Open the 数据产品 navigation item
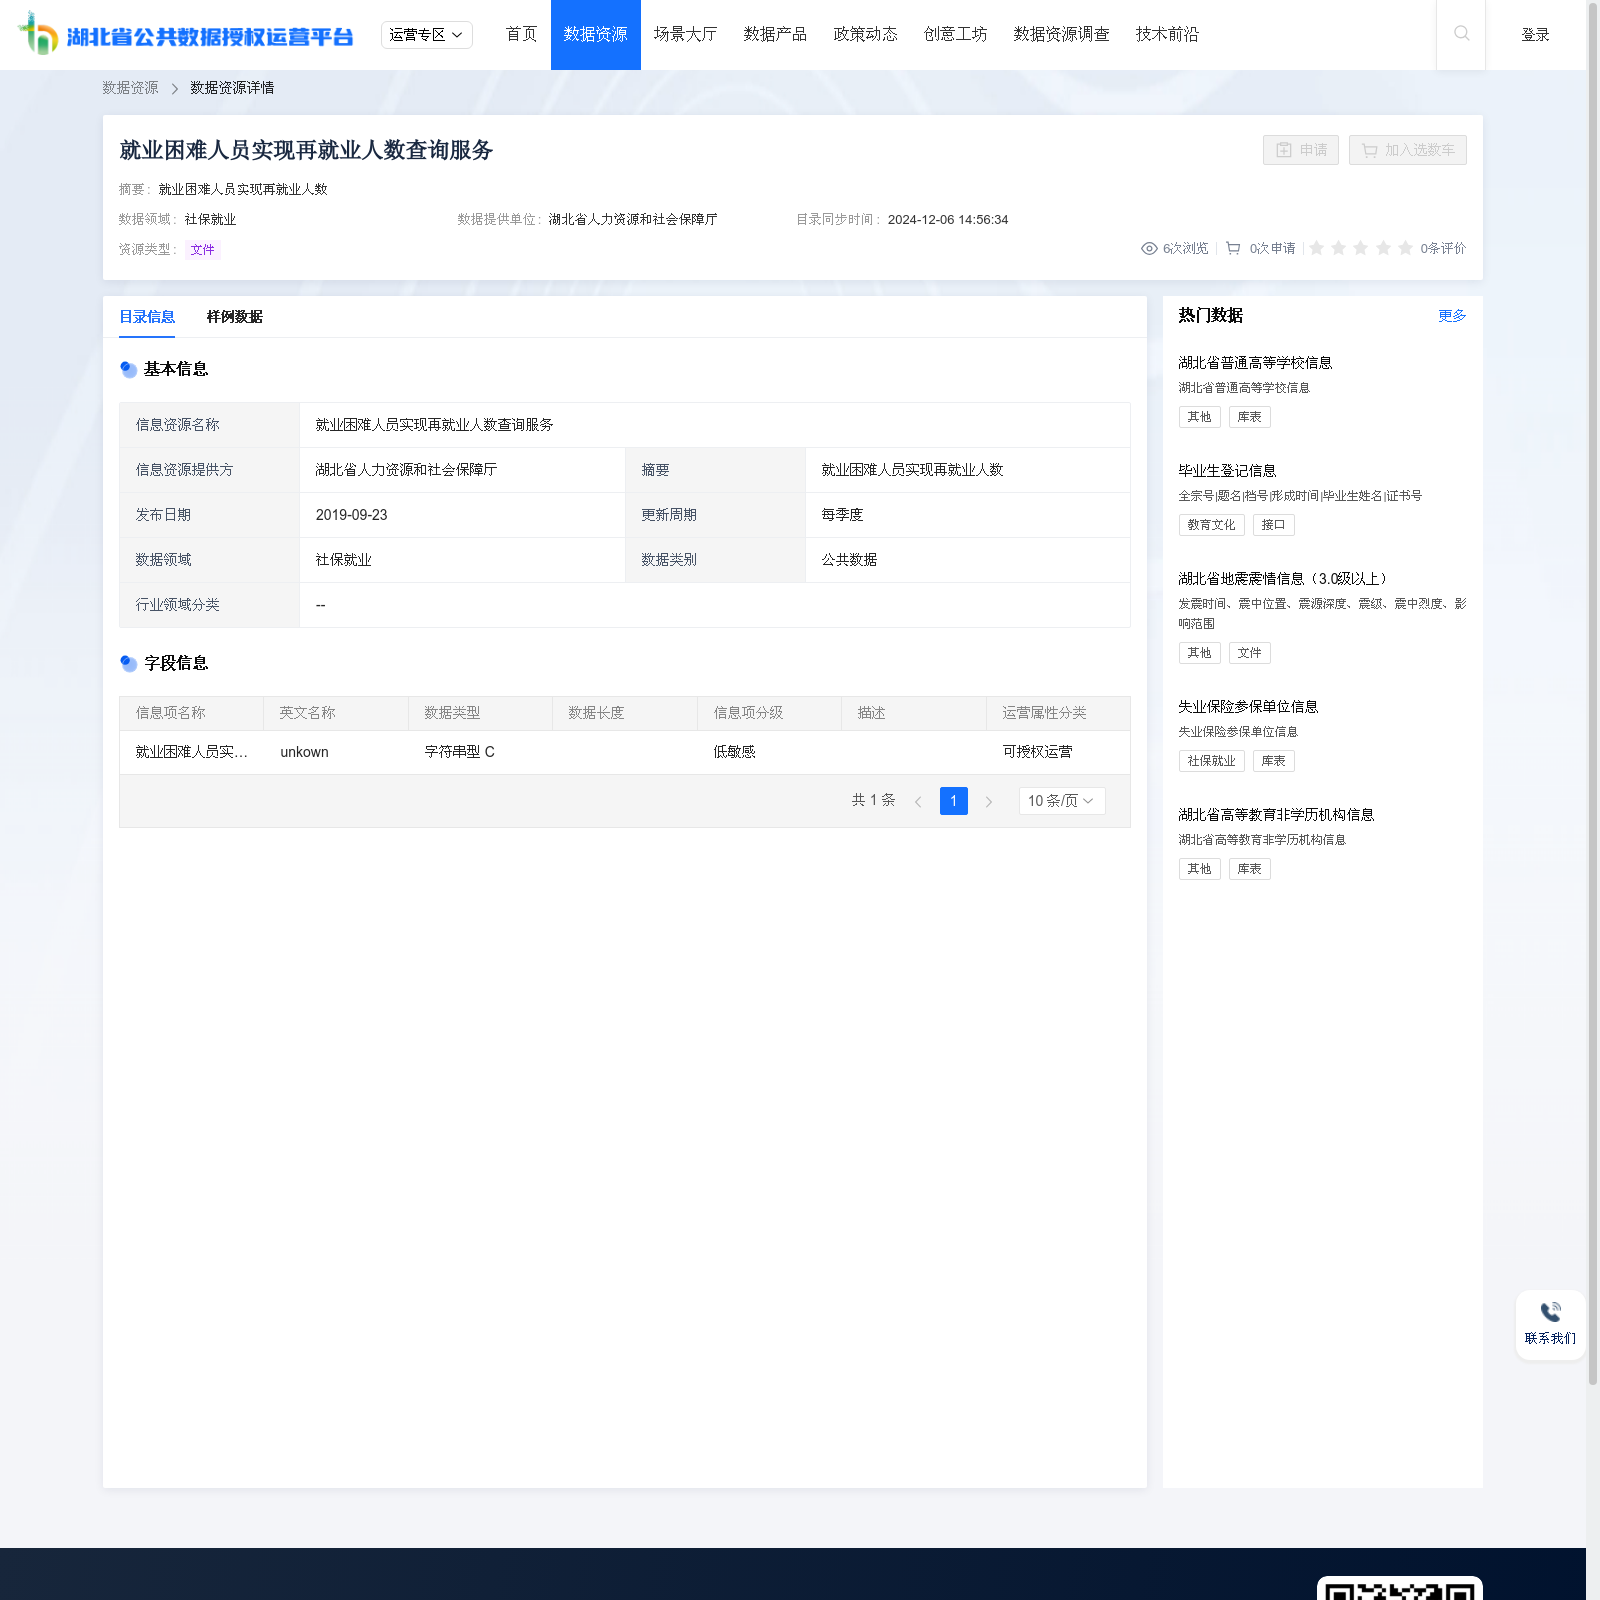Screen dimensions: 1600x1600 pos(775,35)
